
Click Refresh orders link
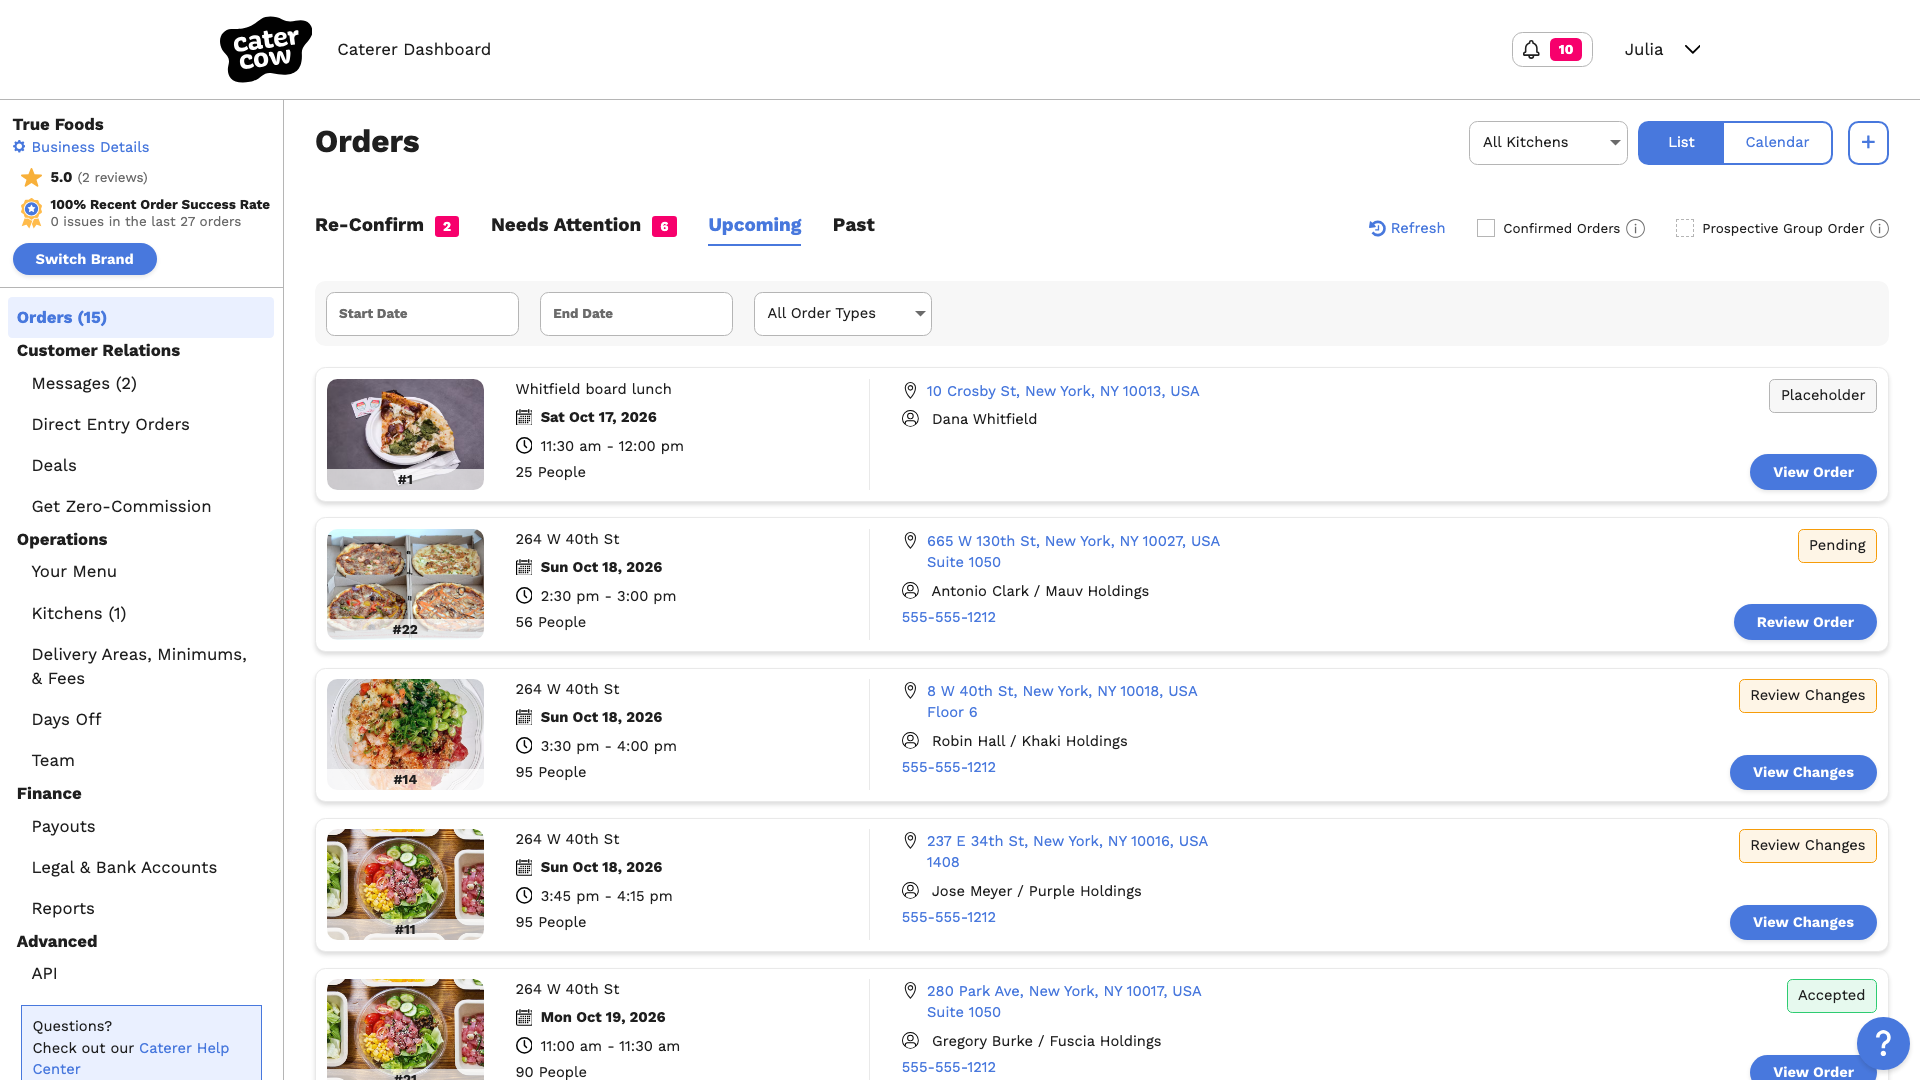tap(1407, 228)
